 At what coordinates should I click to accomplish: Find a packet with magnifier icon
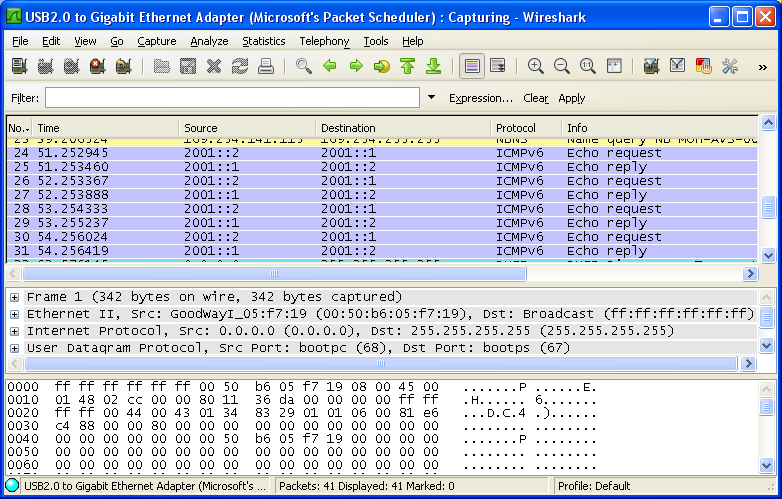point(304,66)
